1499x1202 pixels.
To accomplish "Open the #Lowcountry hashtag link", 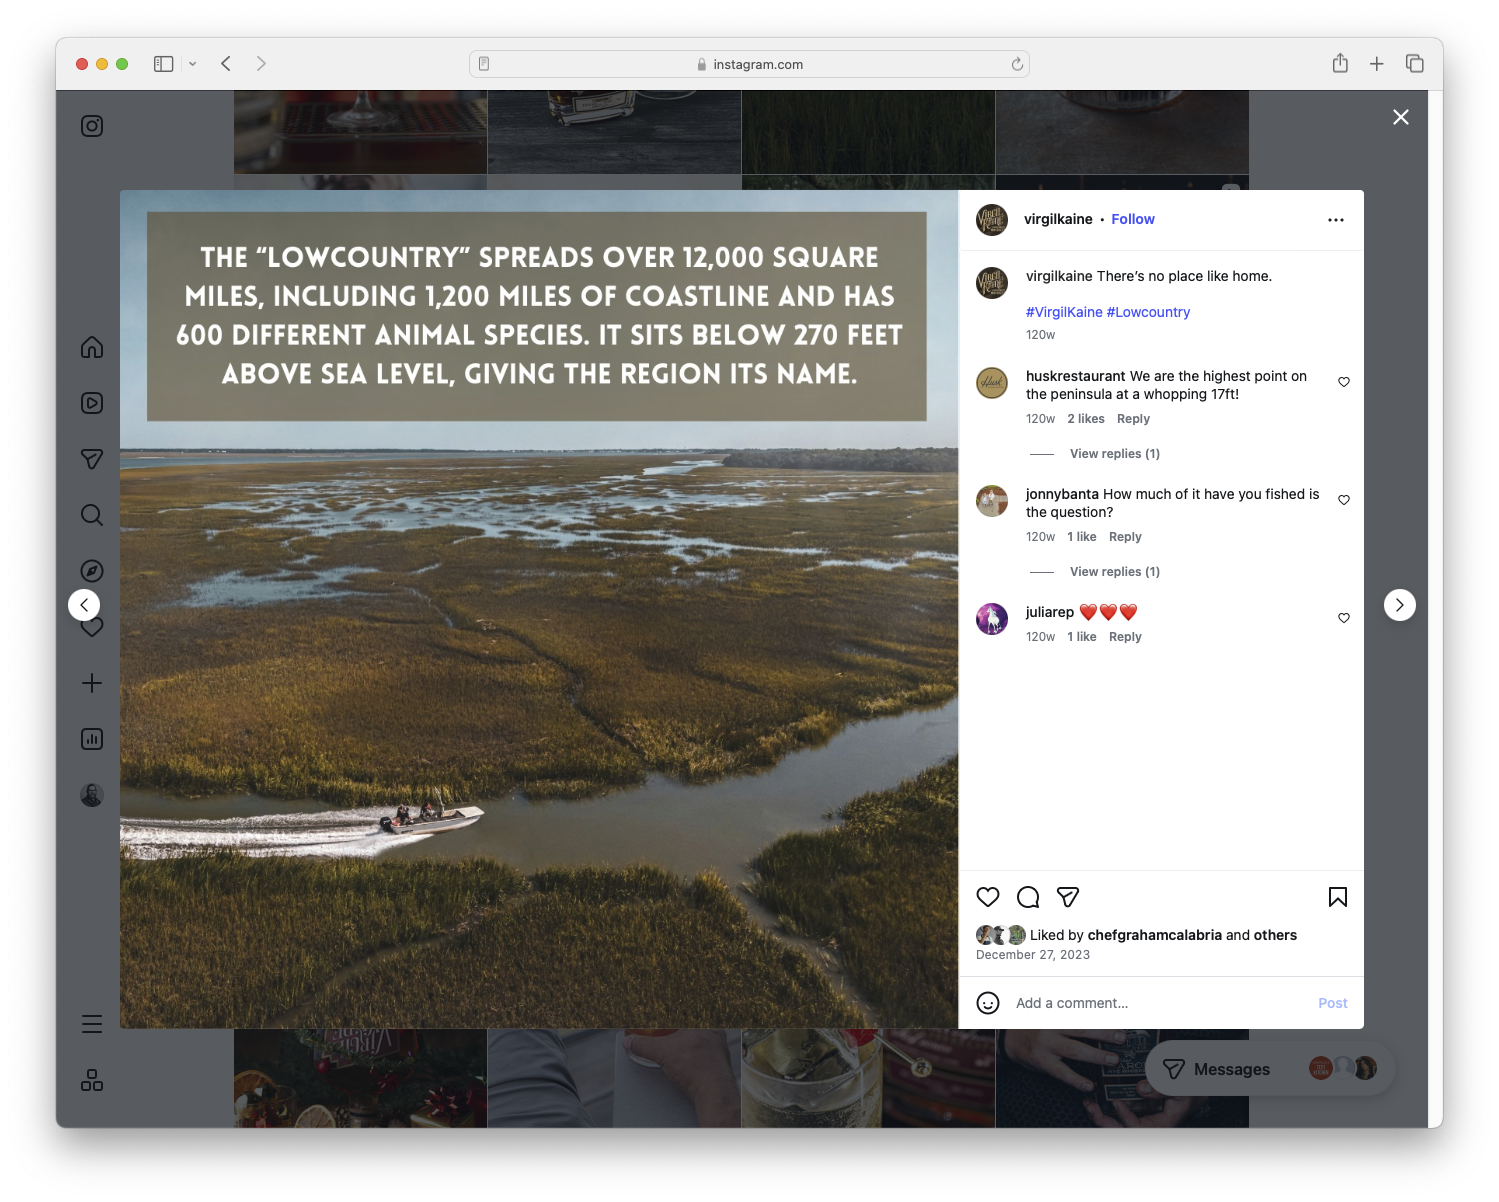I will pyautogui.click(x=1148, y=312).
